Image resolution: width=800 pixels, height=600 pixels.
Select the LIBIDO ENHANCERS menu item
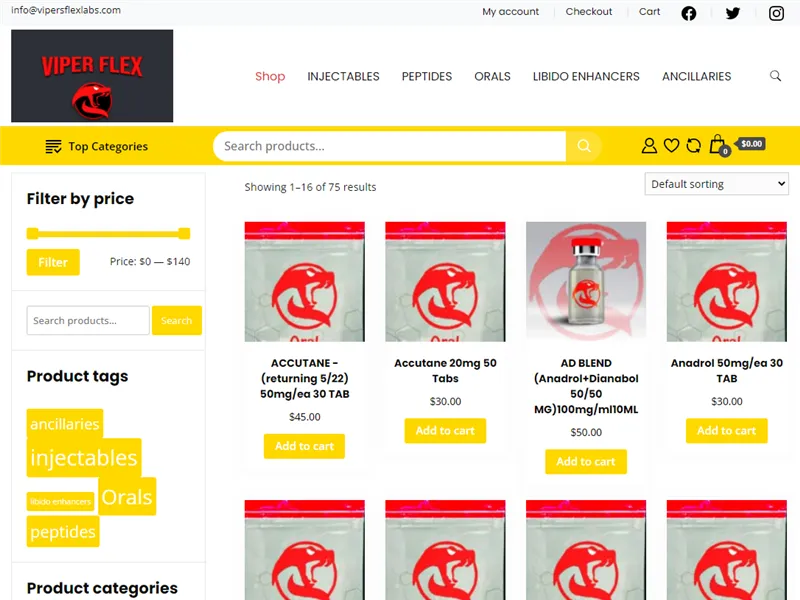[x=586, y=77]
